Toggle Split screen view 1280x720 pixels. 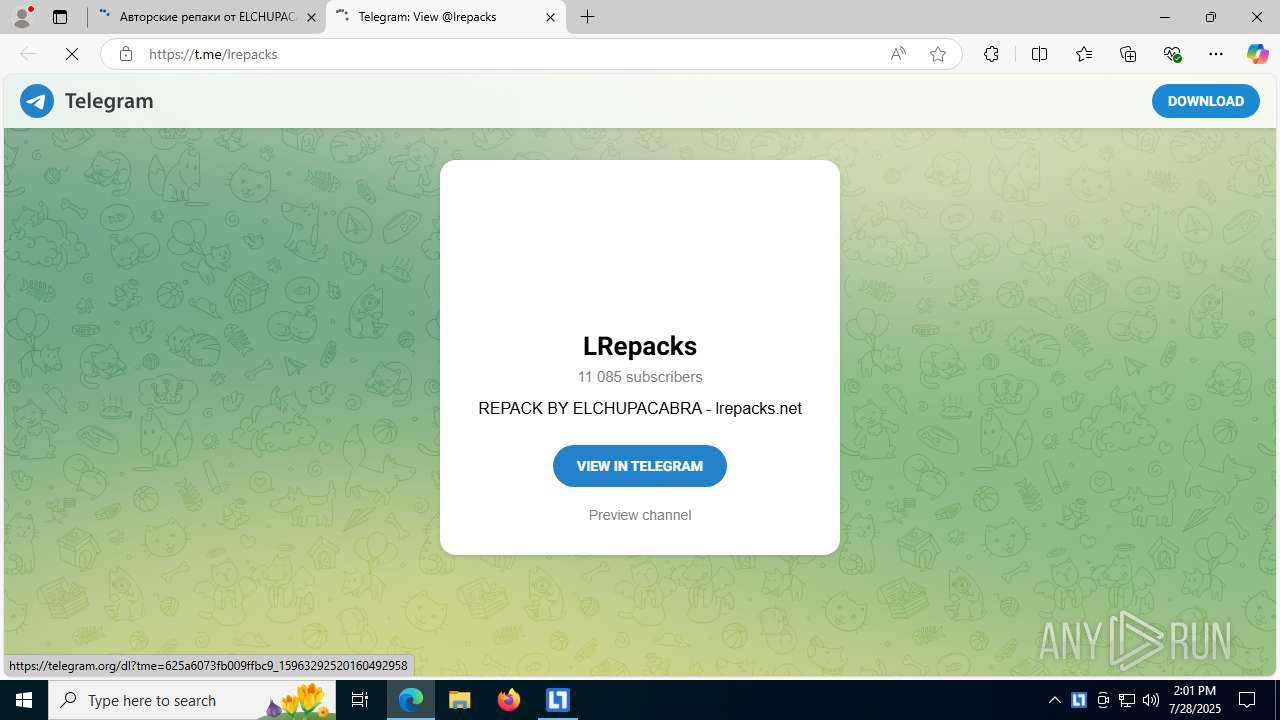1040,54
